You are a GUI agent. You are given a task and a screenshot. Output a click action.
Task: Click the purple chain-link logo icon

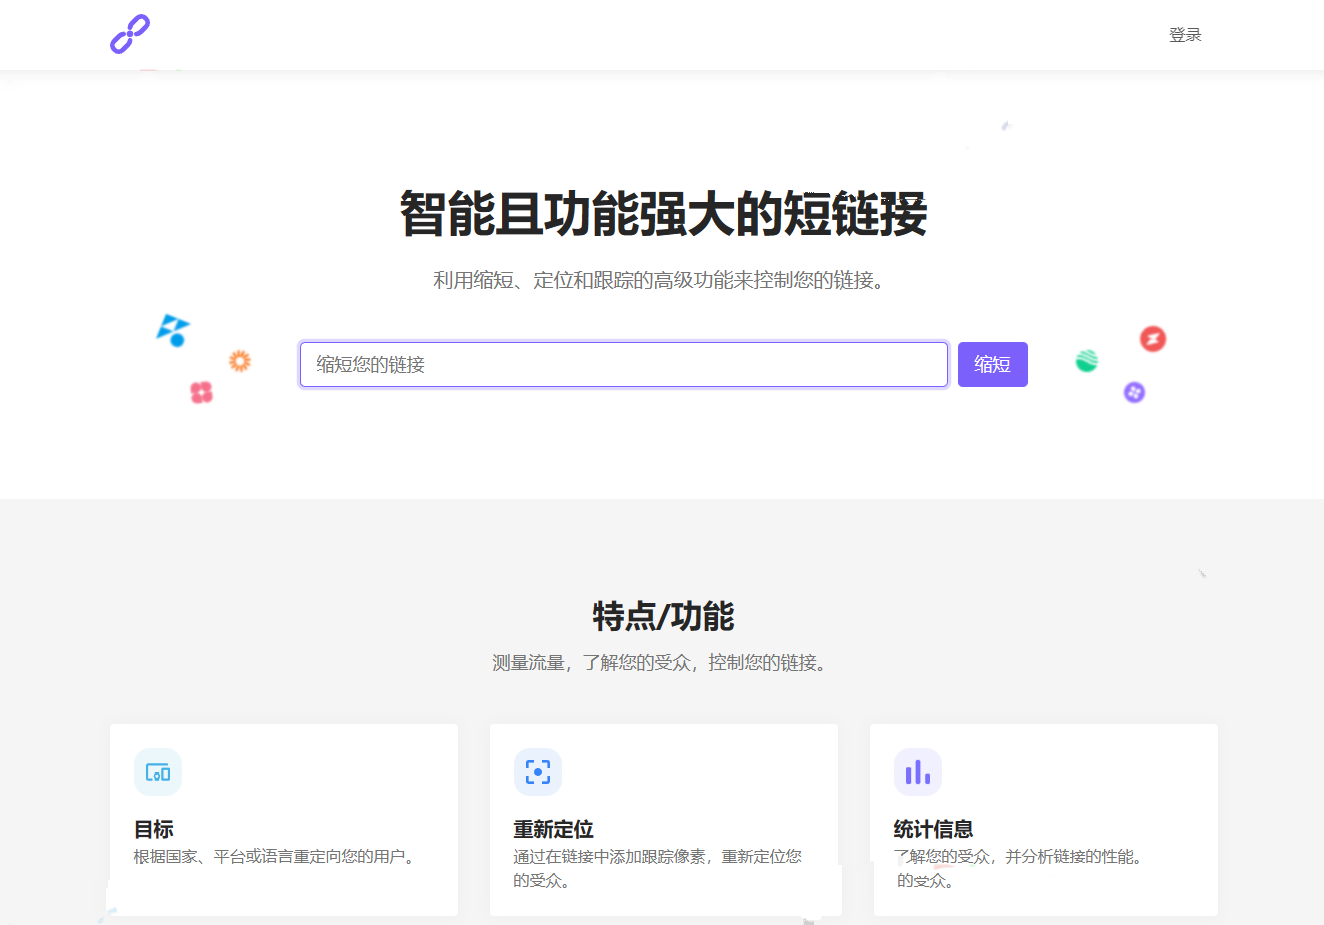(x=129, y=34)
